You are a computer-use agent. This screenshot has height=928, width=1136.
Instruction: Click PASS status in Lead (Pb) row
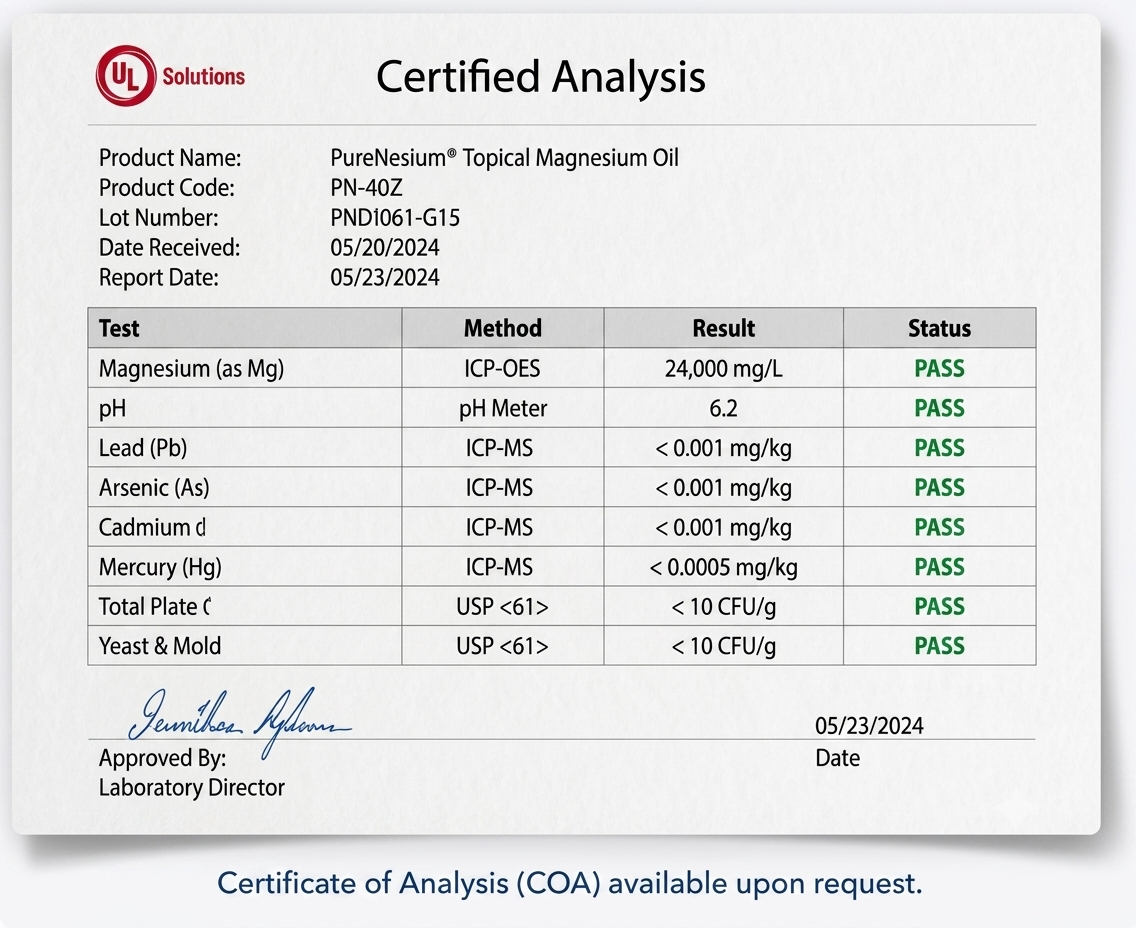(940, 448)
